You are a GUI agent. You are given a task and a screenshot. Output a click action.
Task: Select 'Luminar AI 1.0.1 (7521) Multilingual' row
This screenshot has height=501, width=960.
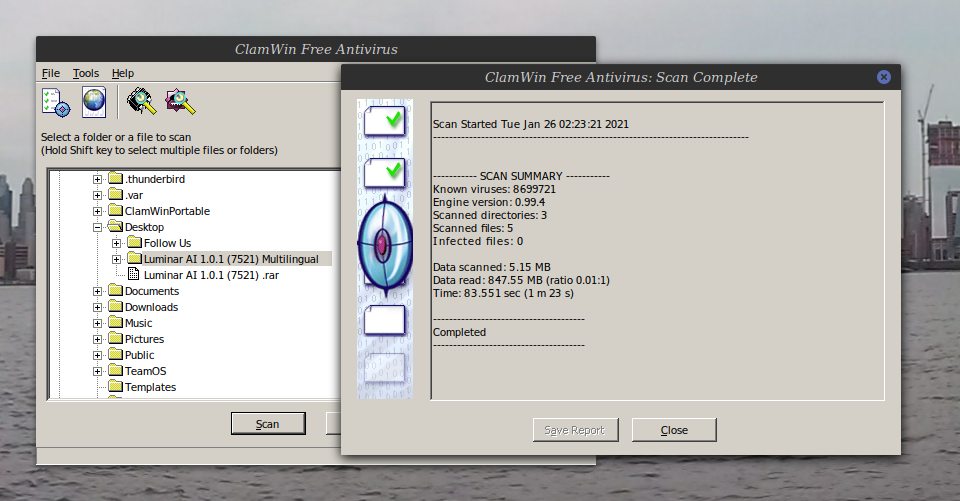tap(231, 260)
